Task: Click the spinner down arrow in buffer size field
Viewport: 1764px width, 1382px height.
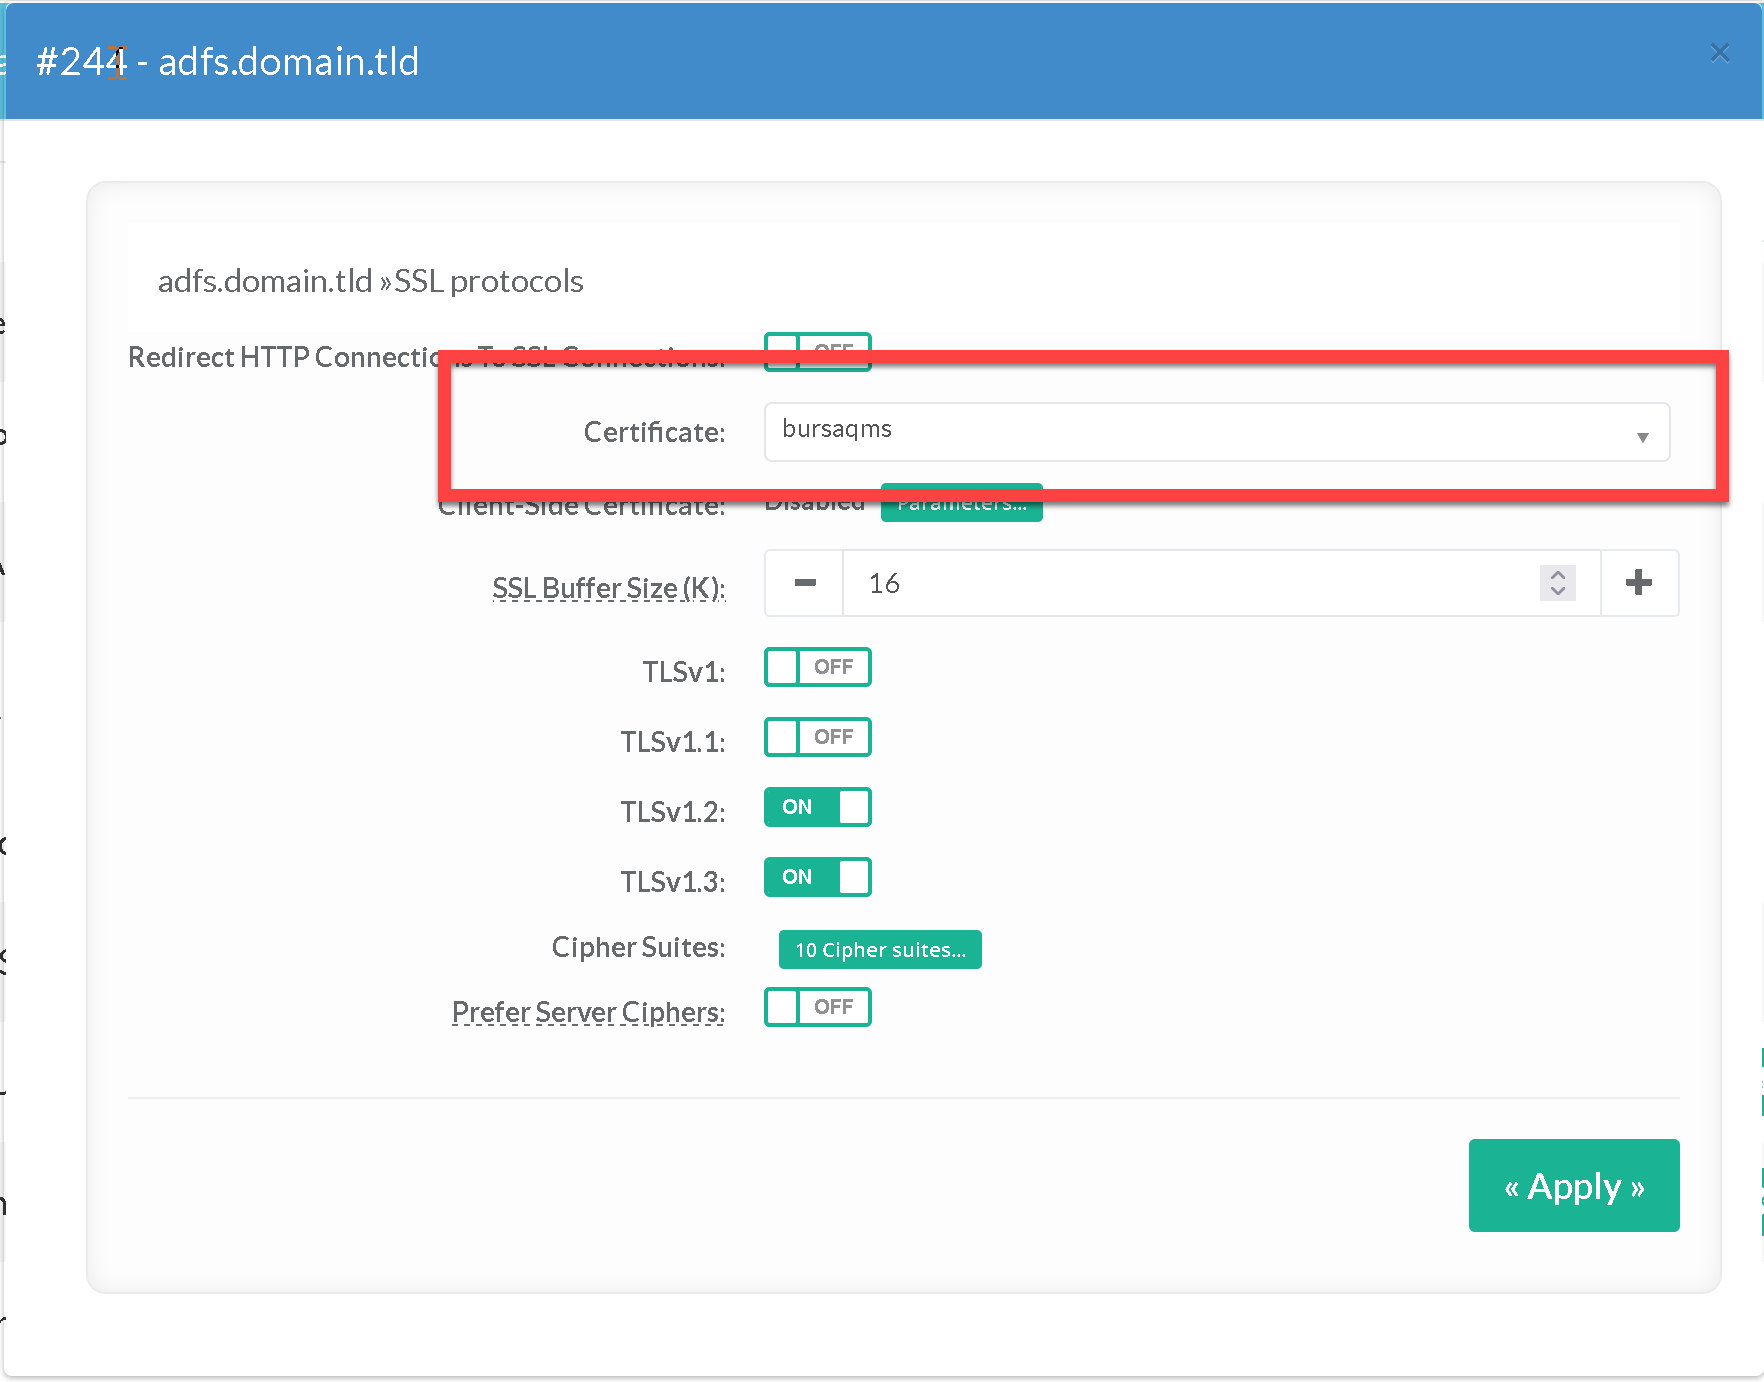Action: (1557, 591)
